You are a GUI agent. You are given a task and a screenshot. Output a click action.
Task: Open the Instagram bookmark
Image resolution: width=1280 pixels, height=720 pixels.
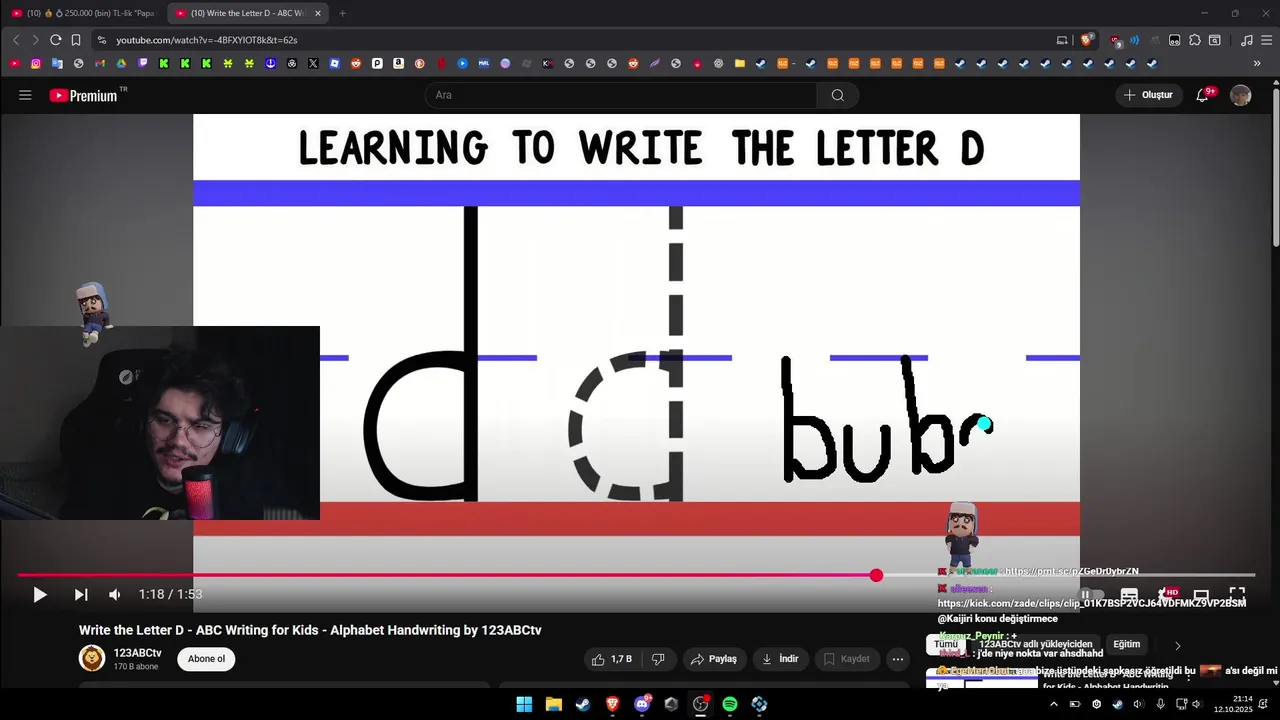(x=36, y=63)
